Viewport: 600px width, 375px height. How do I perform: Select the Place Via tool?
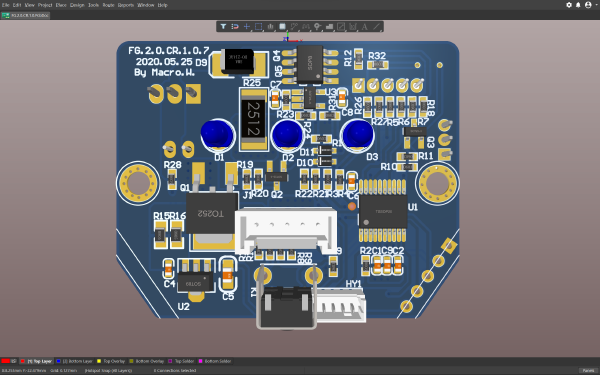(x=317, y=26)
